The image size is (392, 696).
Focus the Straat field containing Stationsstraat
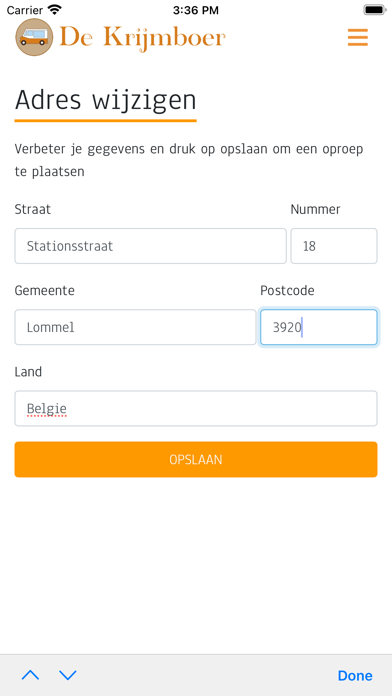[x=150, y=246]
